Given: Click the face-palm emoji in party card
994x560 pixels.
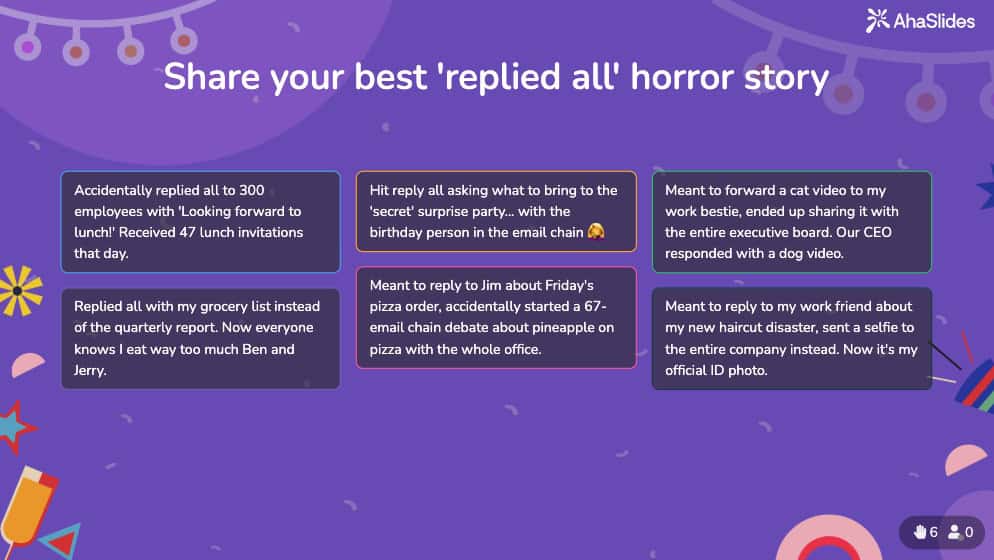Looking at the screenshot, I should click(x=596, y=231).
